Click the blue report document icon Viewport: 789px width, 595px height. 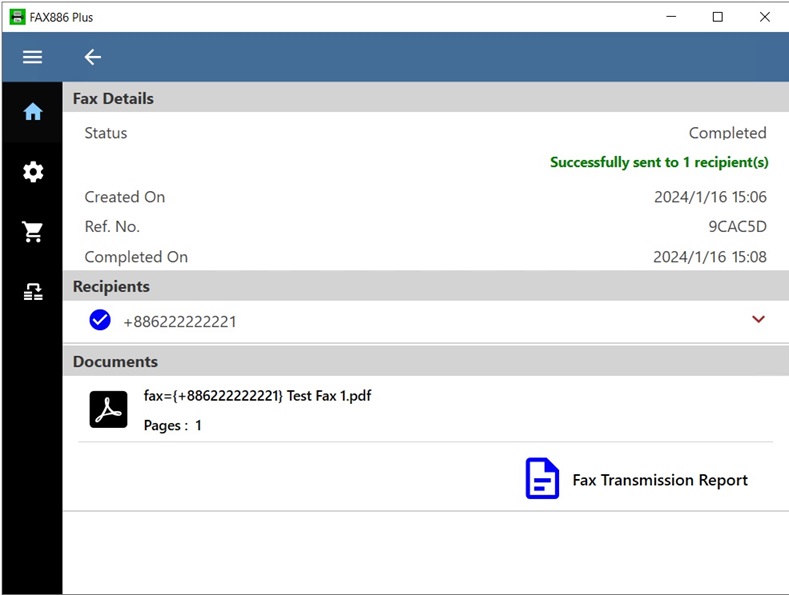click(542, 478)
